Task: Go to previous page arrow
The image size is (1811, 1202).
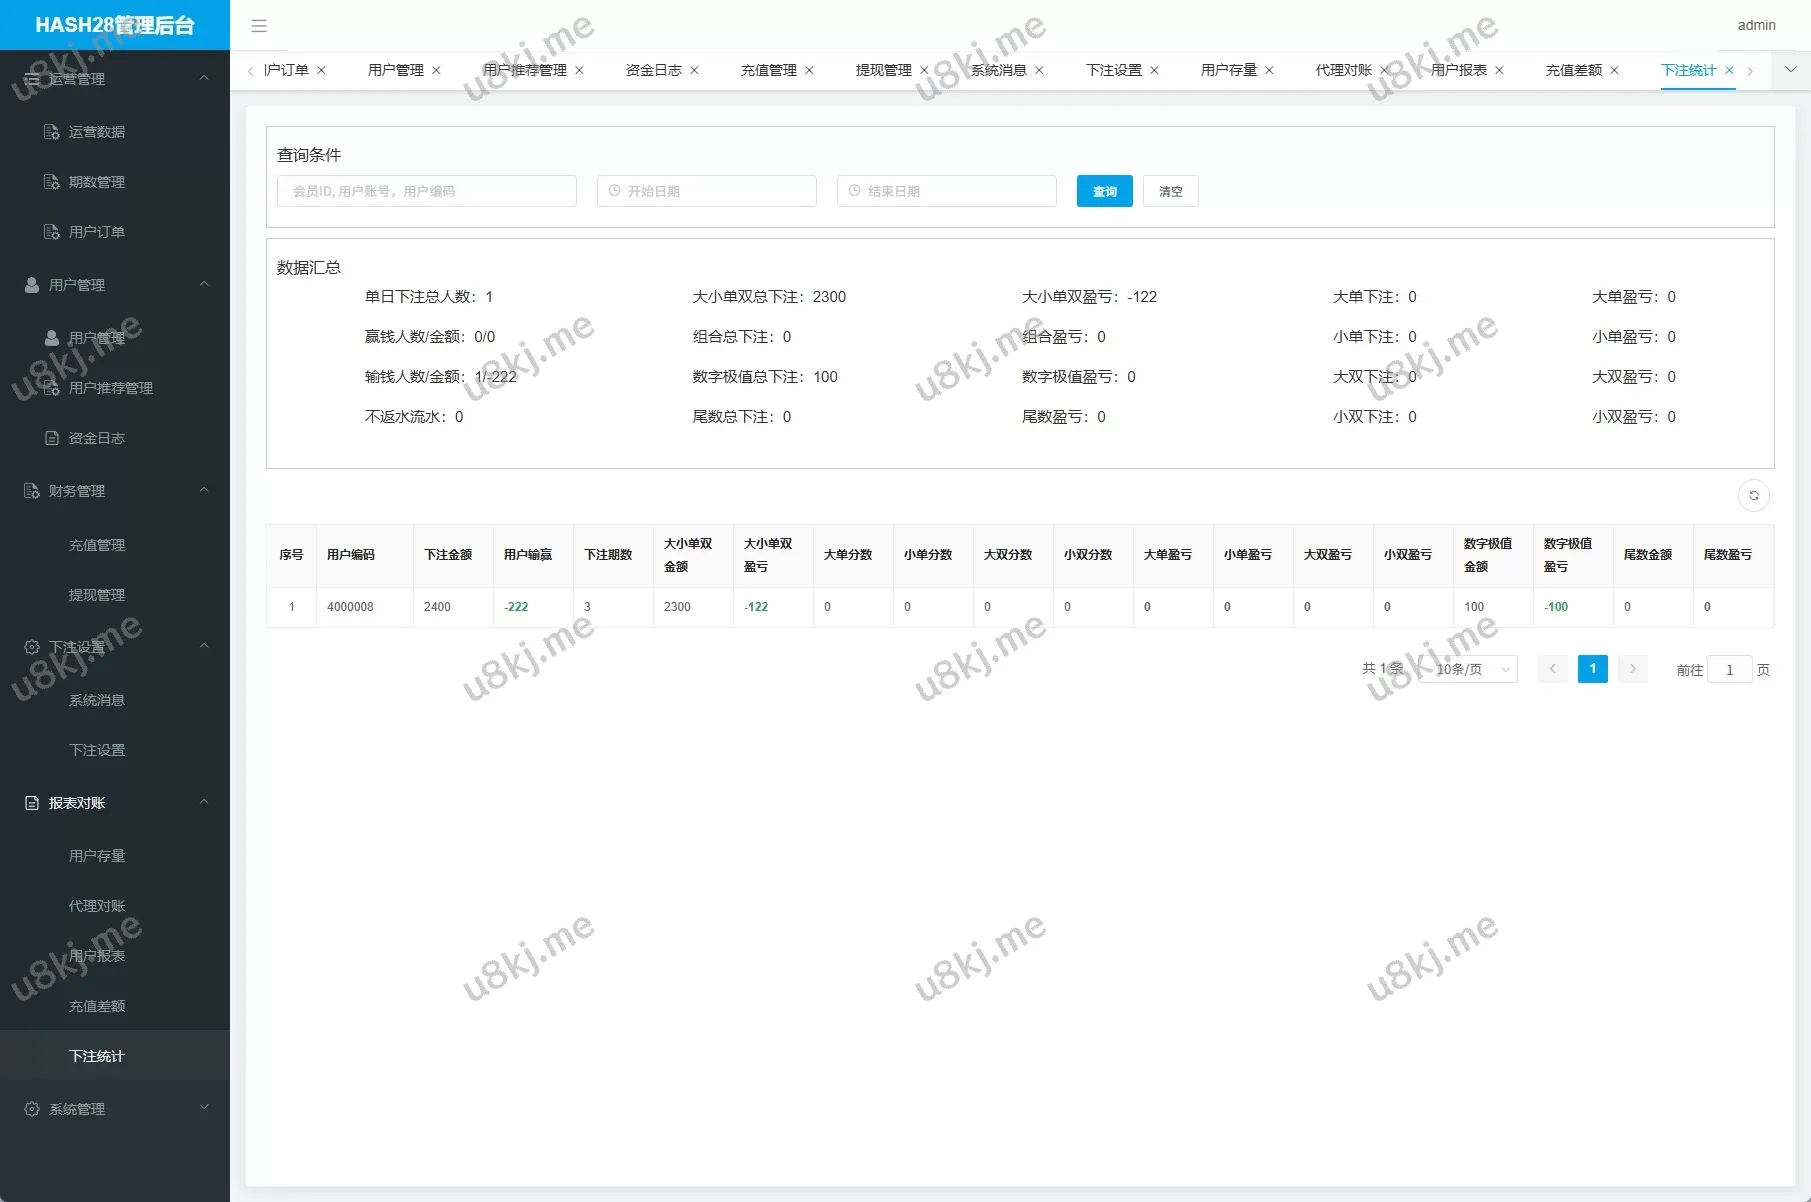Action: click(1552, 669)
